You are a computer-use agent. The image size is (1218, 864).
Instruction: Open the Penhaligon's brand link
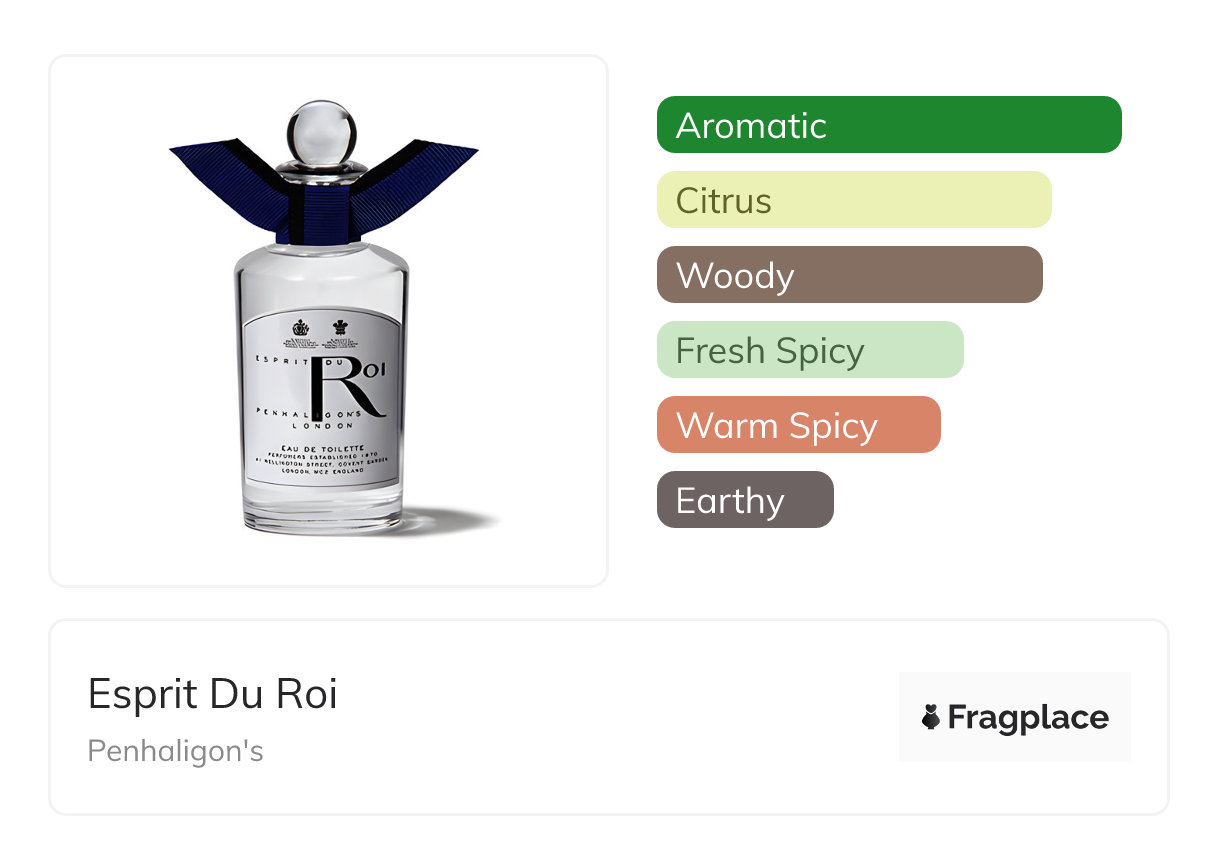tap(176, 751)
